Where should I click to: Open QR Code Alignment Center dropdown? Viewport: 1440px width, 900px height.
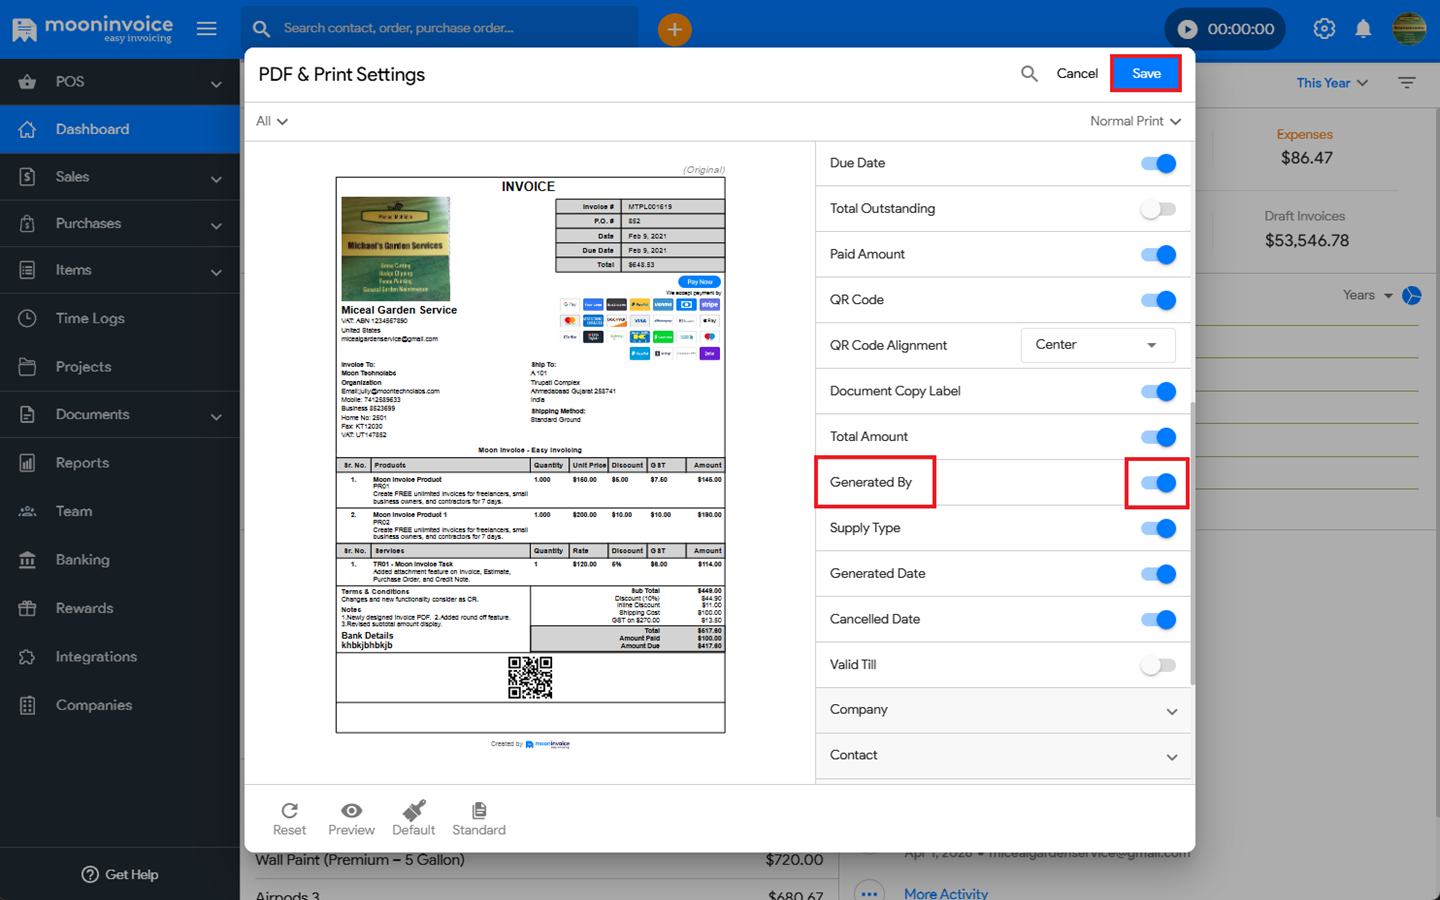pyautogui.click(x=1097, y=345)
